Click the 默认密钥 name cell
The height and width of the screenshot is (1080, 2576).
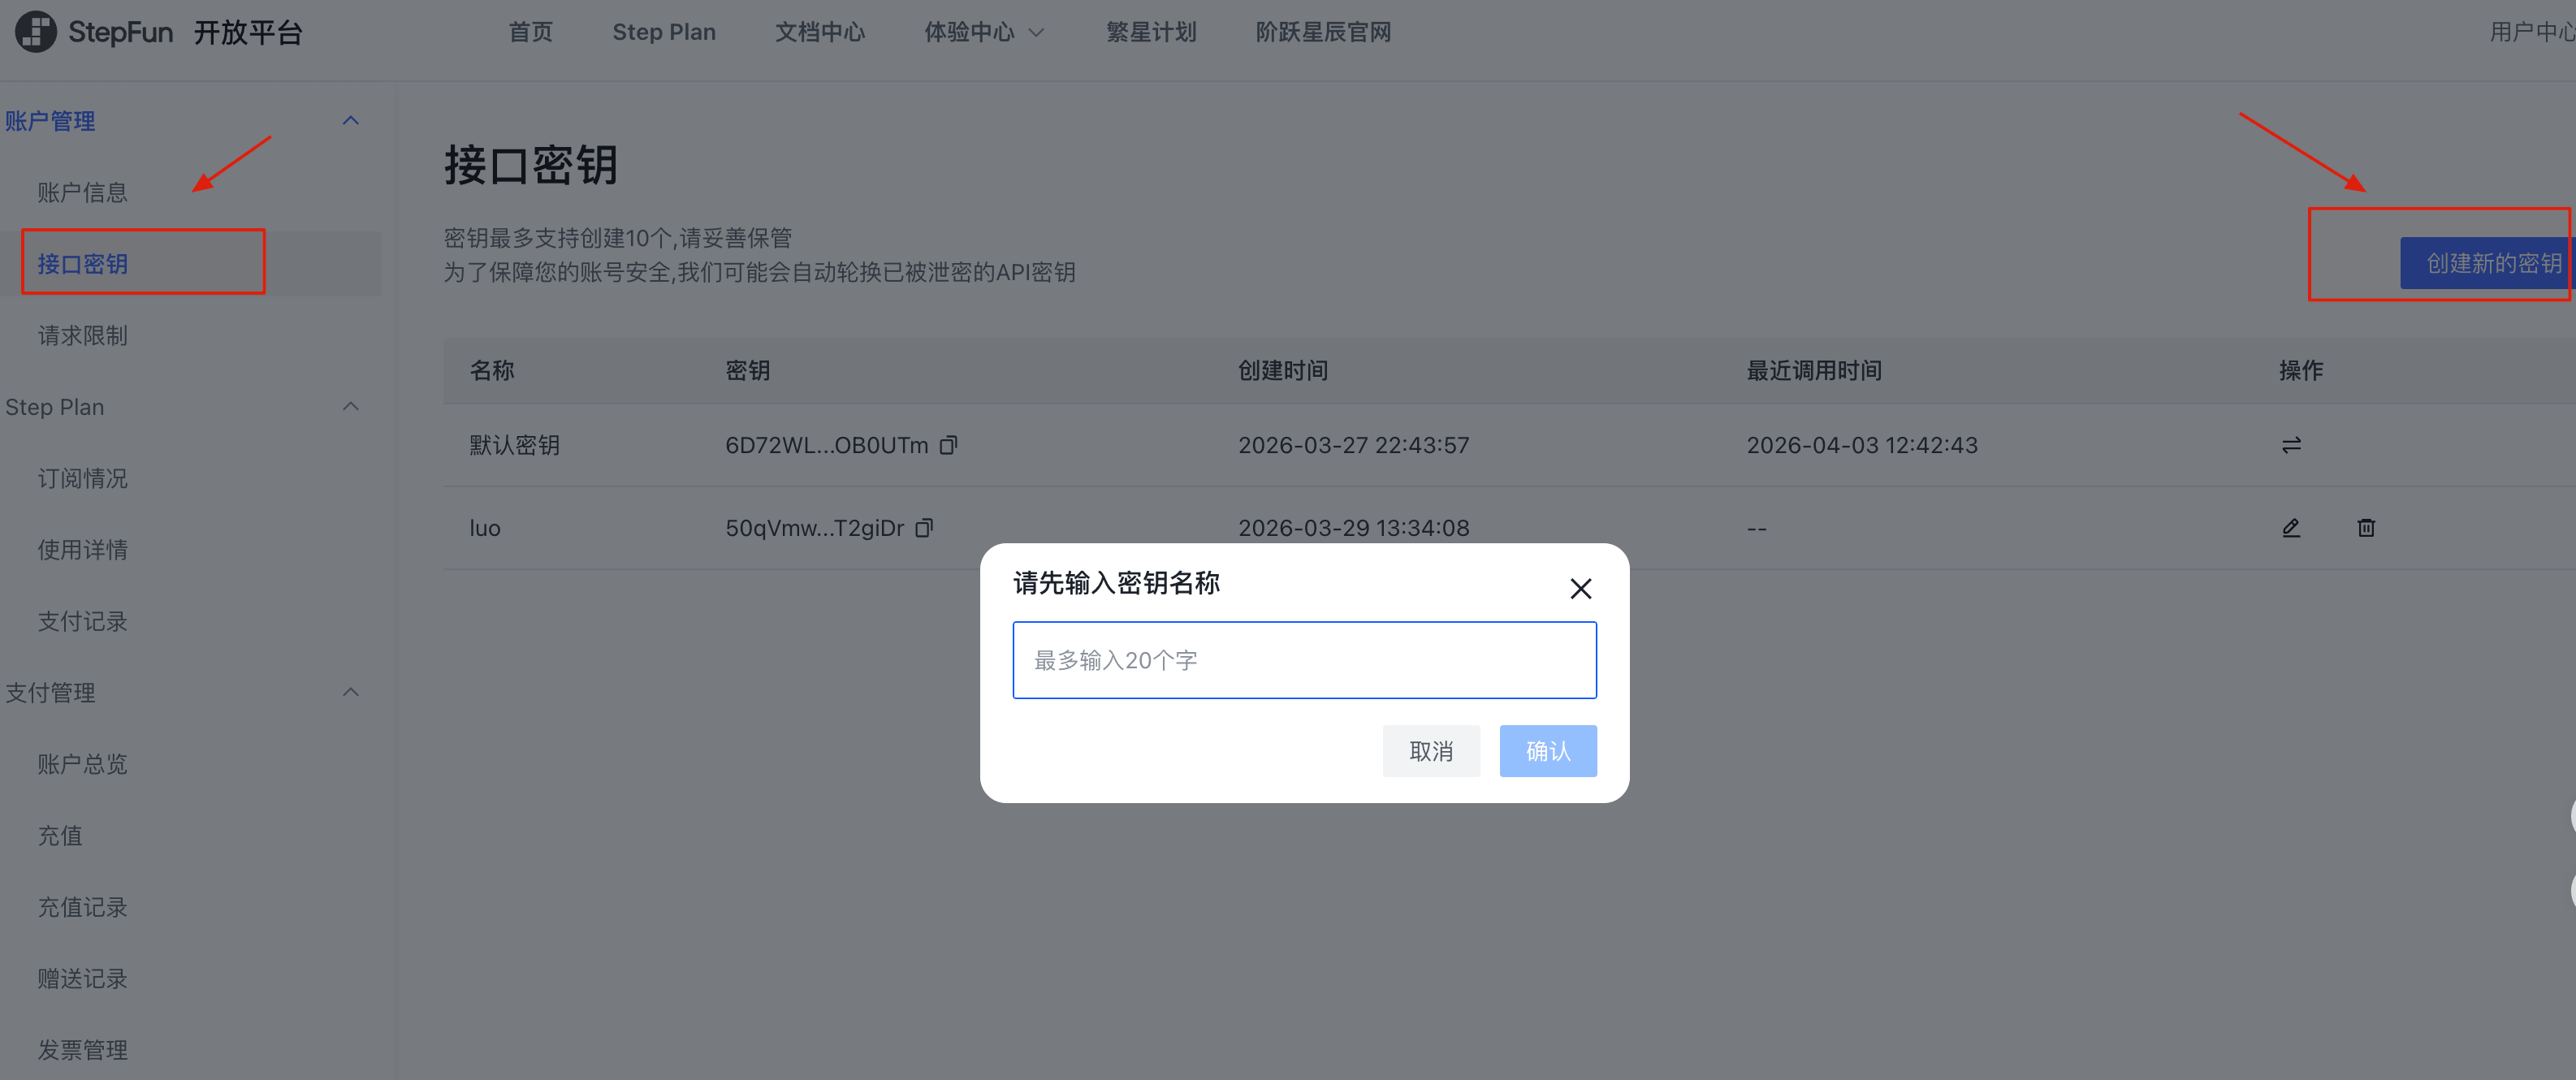click(514, 445)
